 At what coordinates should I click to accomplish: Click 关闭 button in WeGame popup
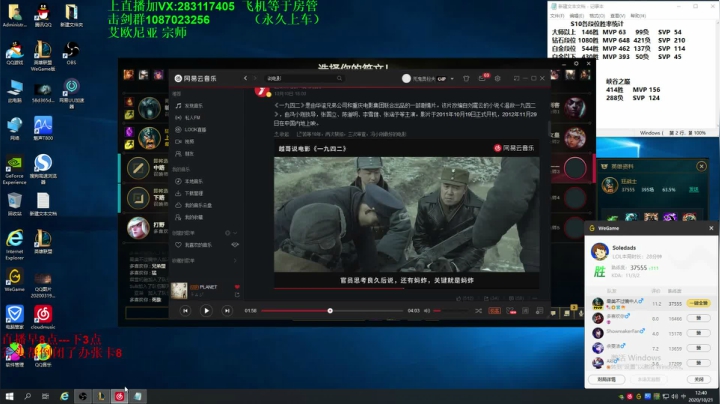pos(698,379)
